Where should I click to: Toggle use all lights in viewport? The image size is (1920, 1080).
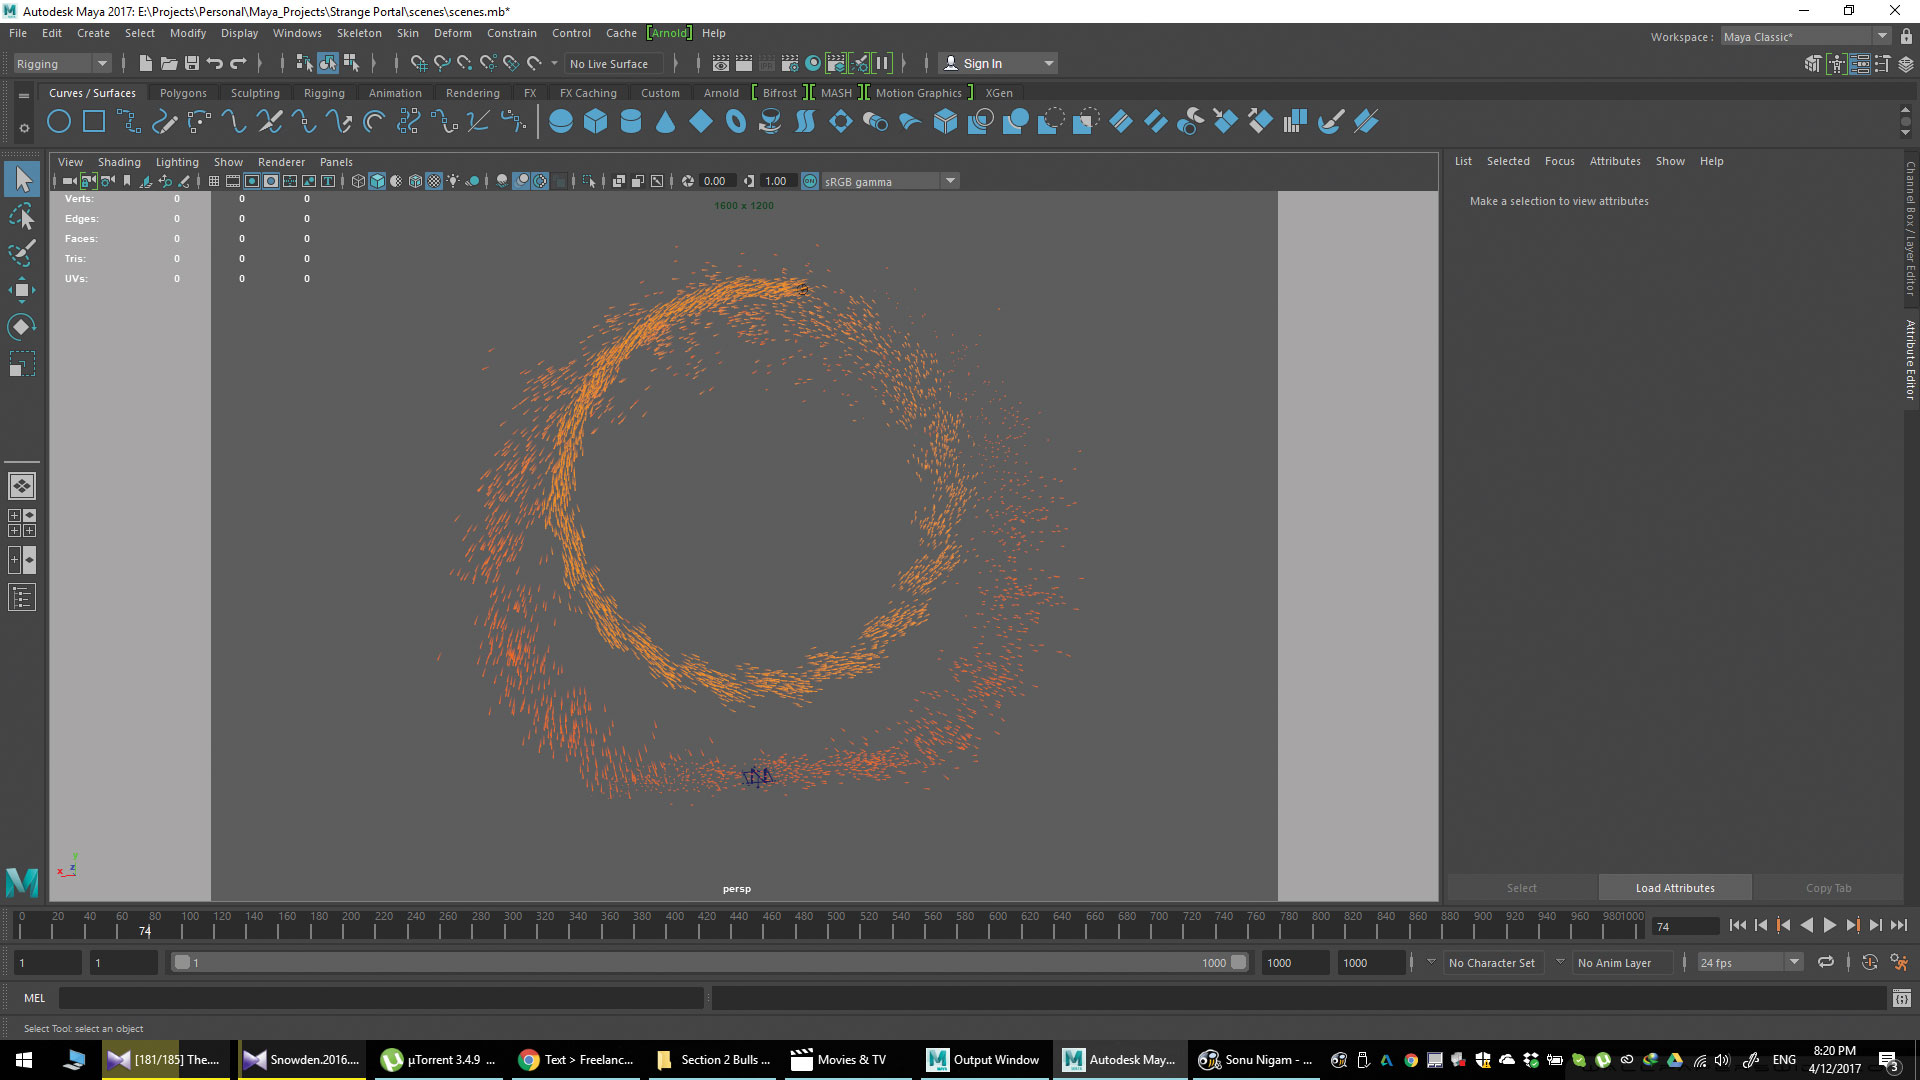454,181
